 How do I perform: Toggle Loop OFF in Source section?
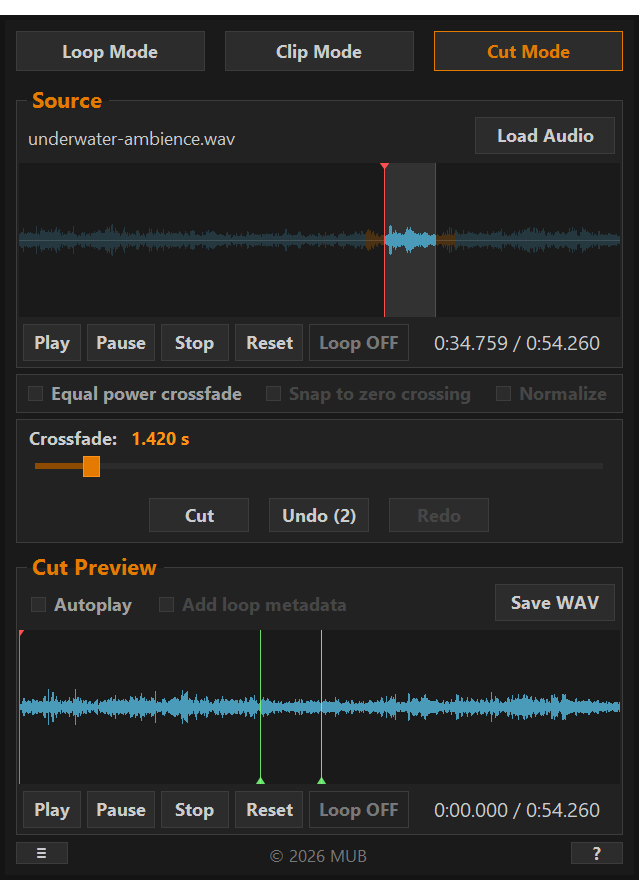359,342
